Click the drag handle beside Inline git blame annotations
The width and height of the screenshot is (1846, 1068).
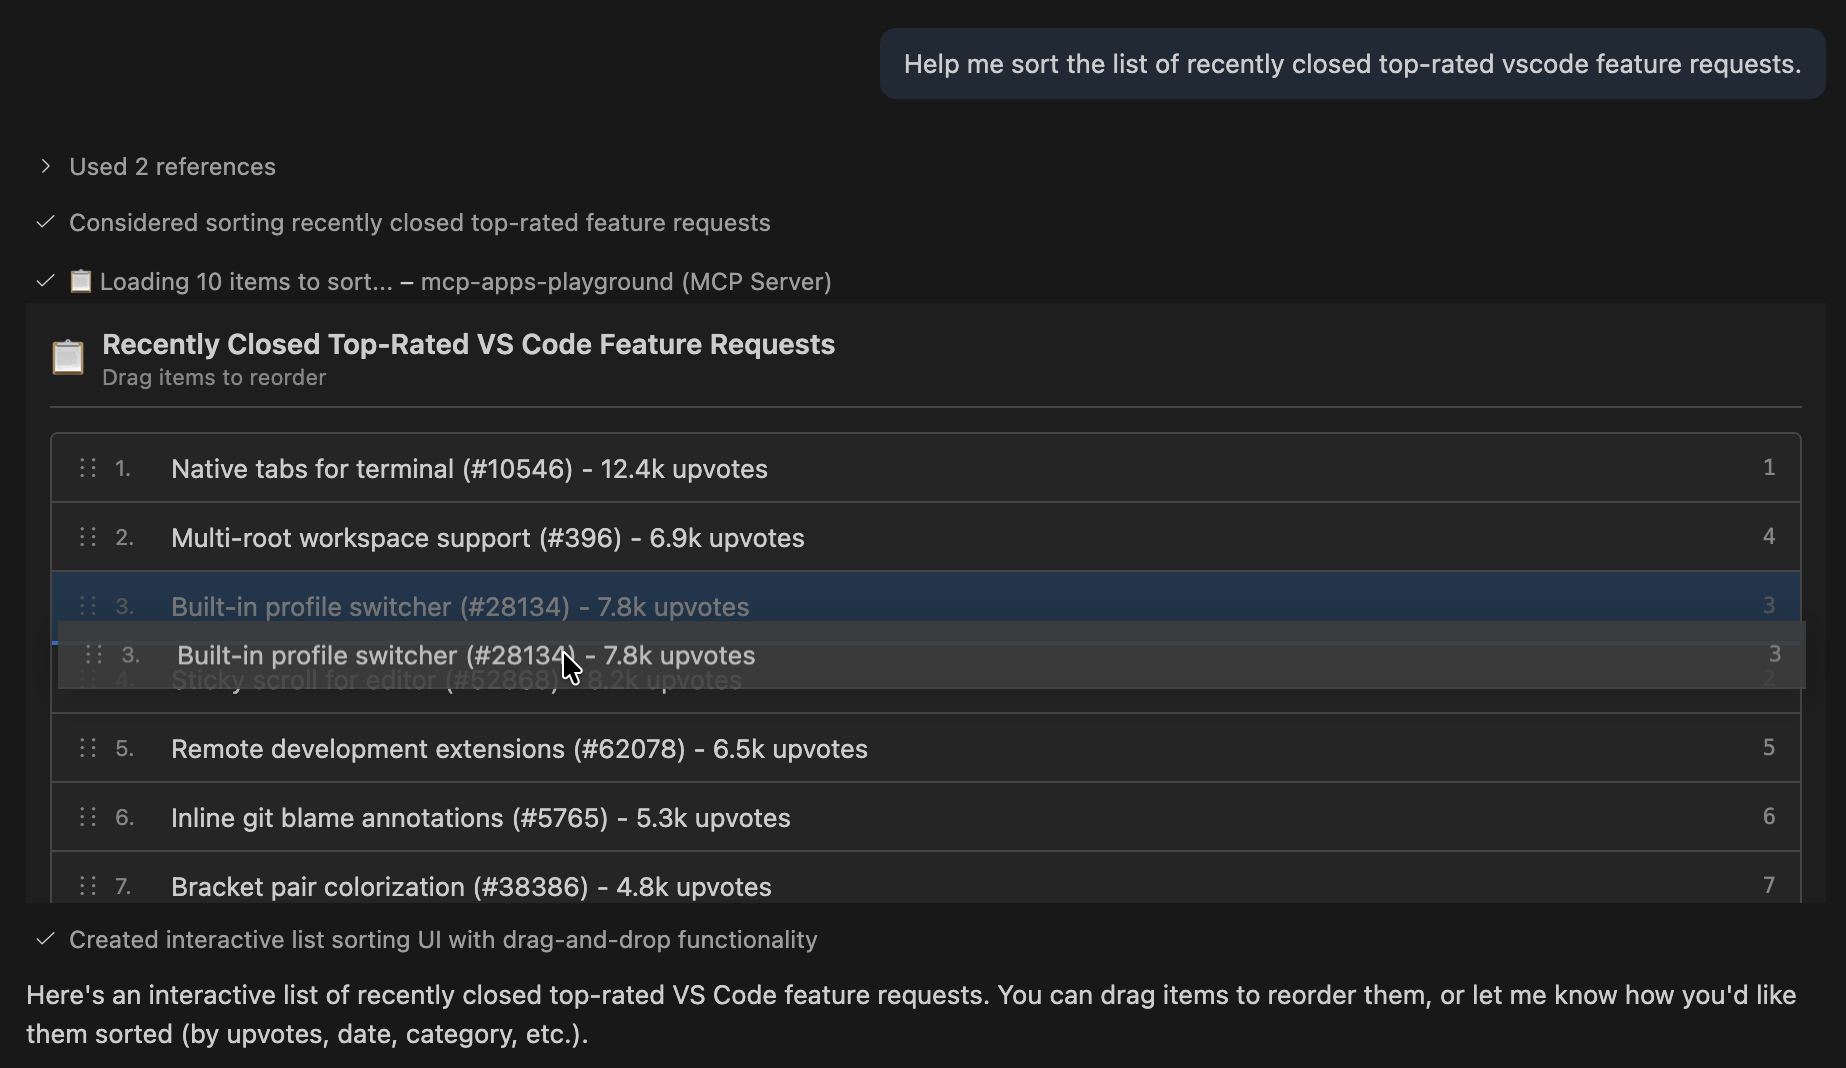86,817
